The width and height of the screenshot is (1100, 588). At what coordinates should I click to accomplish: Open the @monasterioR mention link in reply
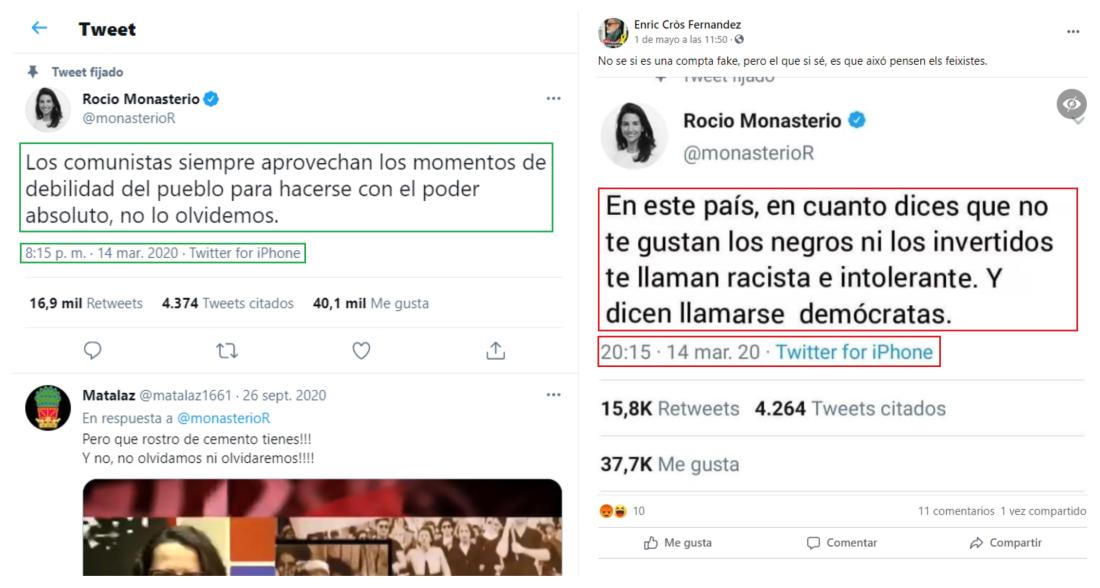223,418
